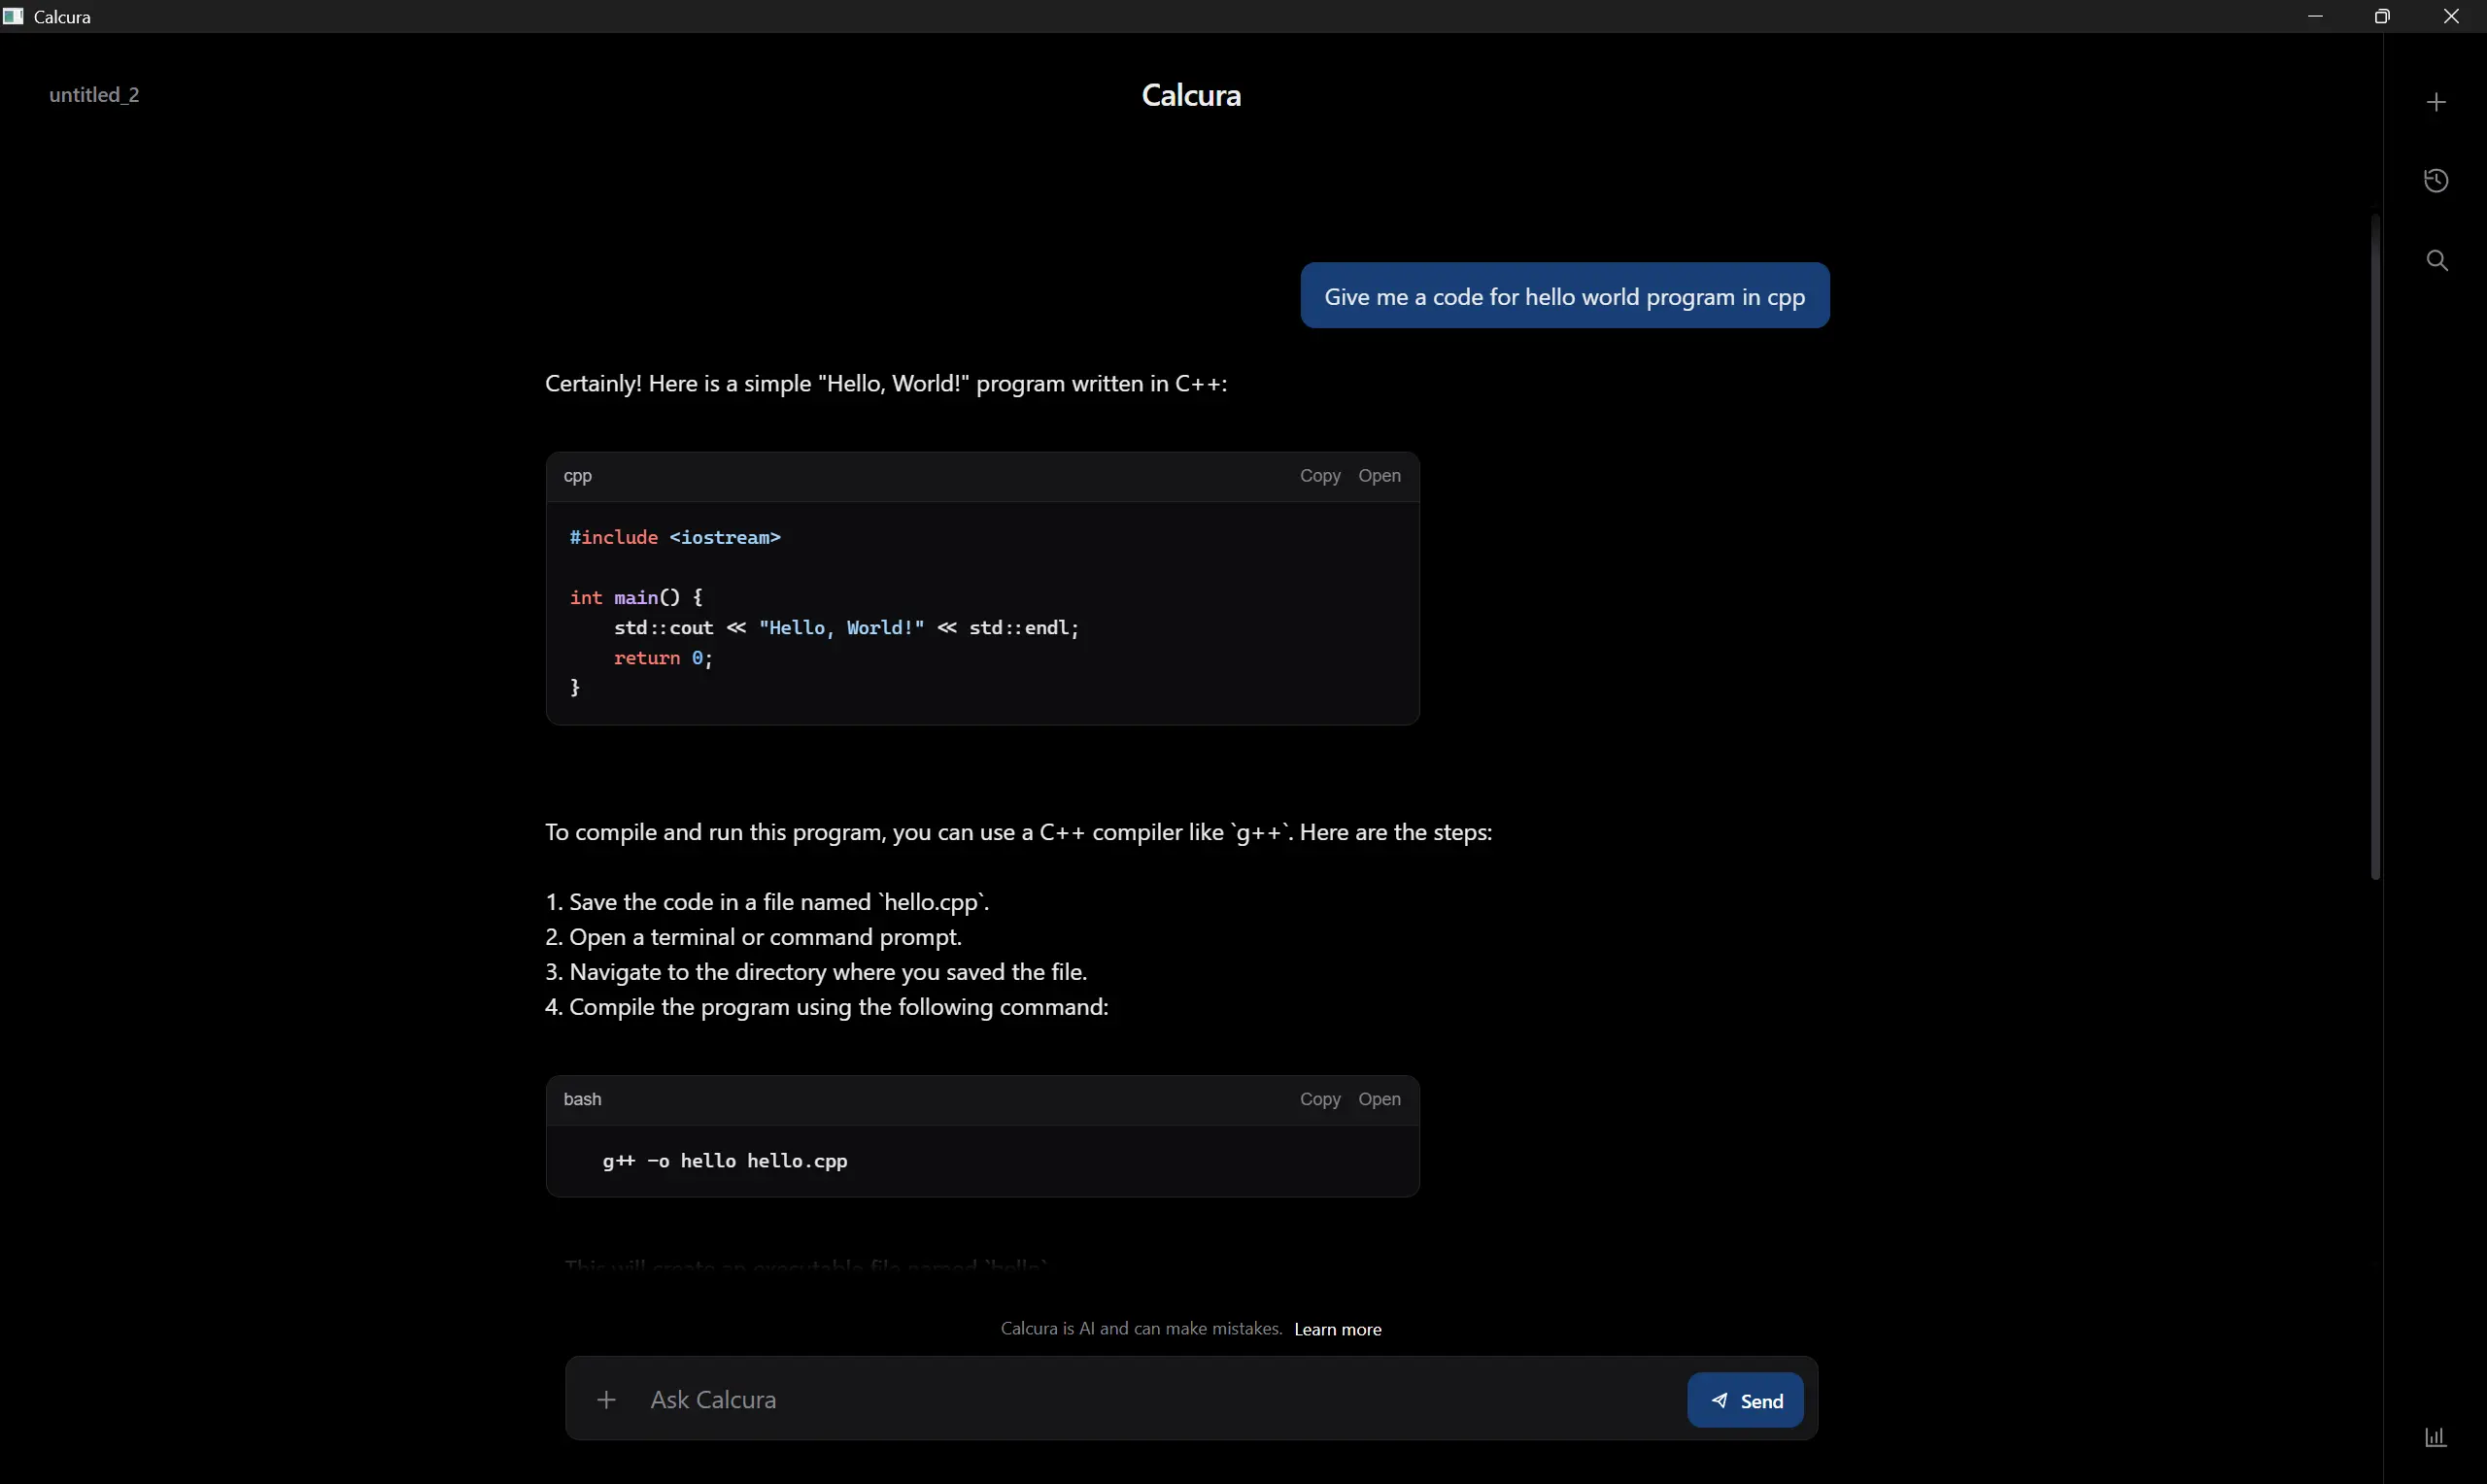The height and width of the screenshot is (1484, 2487).
Task: Click step 3 Navigate to directory line
Action: 816,972
